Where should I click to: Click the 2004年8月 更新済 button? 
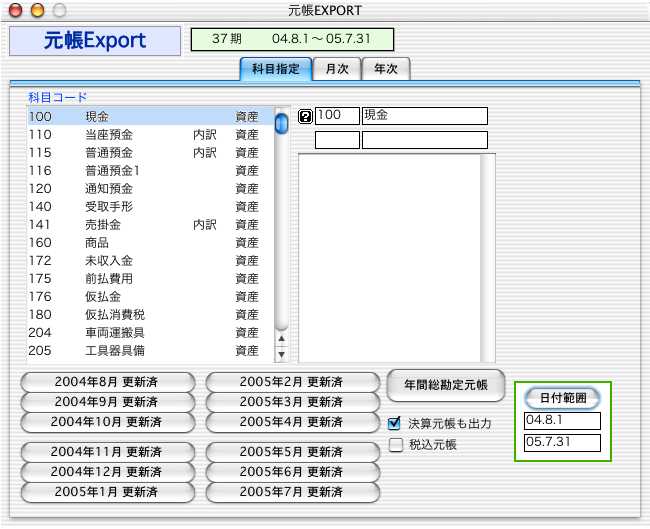pyautogui.click(x=105, y=381)
